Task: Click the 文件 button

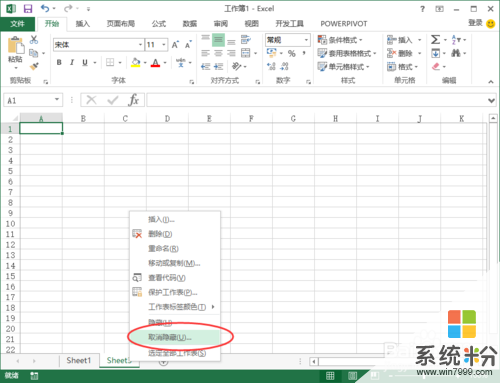Action: click(x=17, y=24)
